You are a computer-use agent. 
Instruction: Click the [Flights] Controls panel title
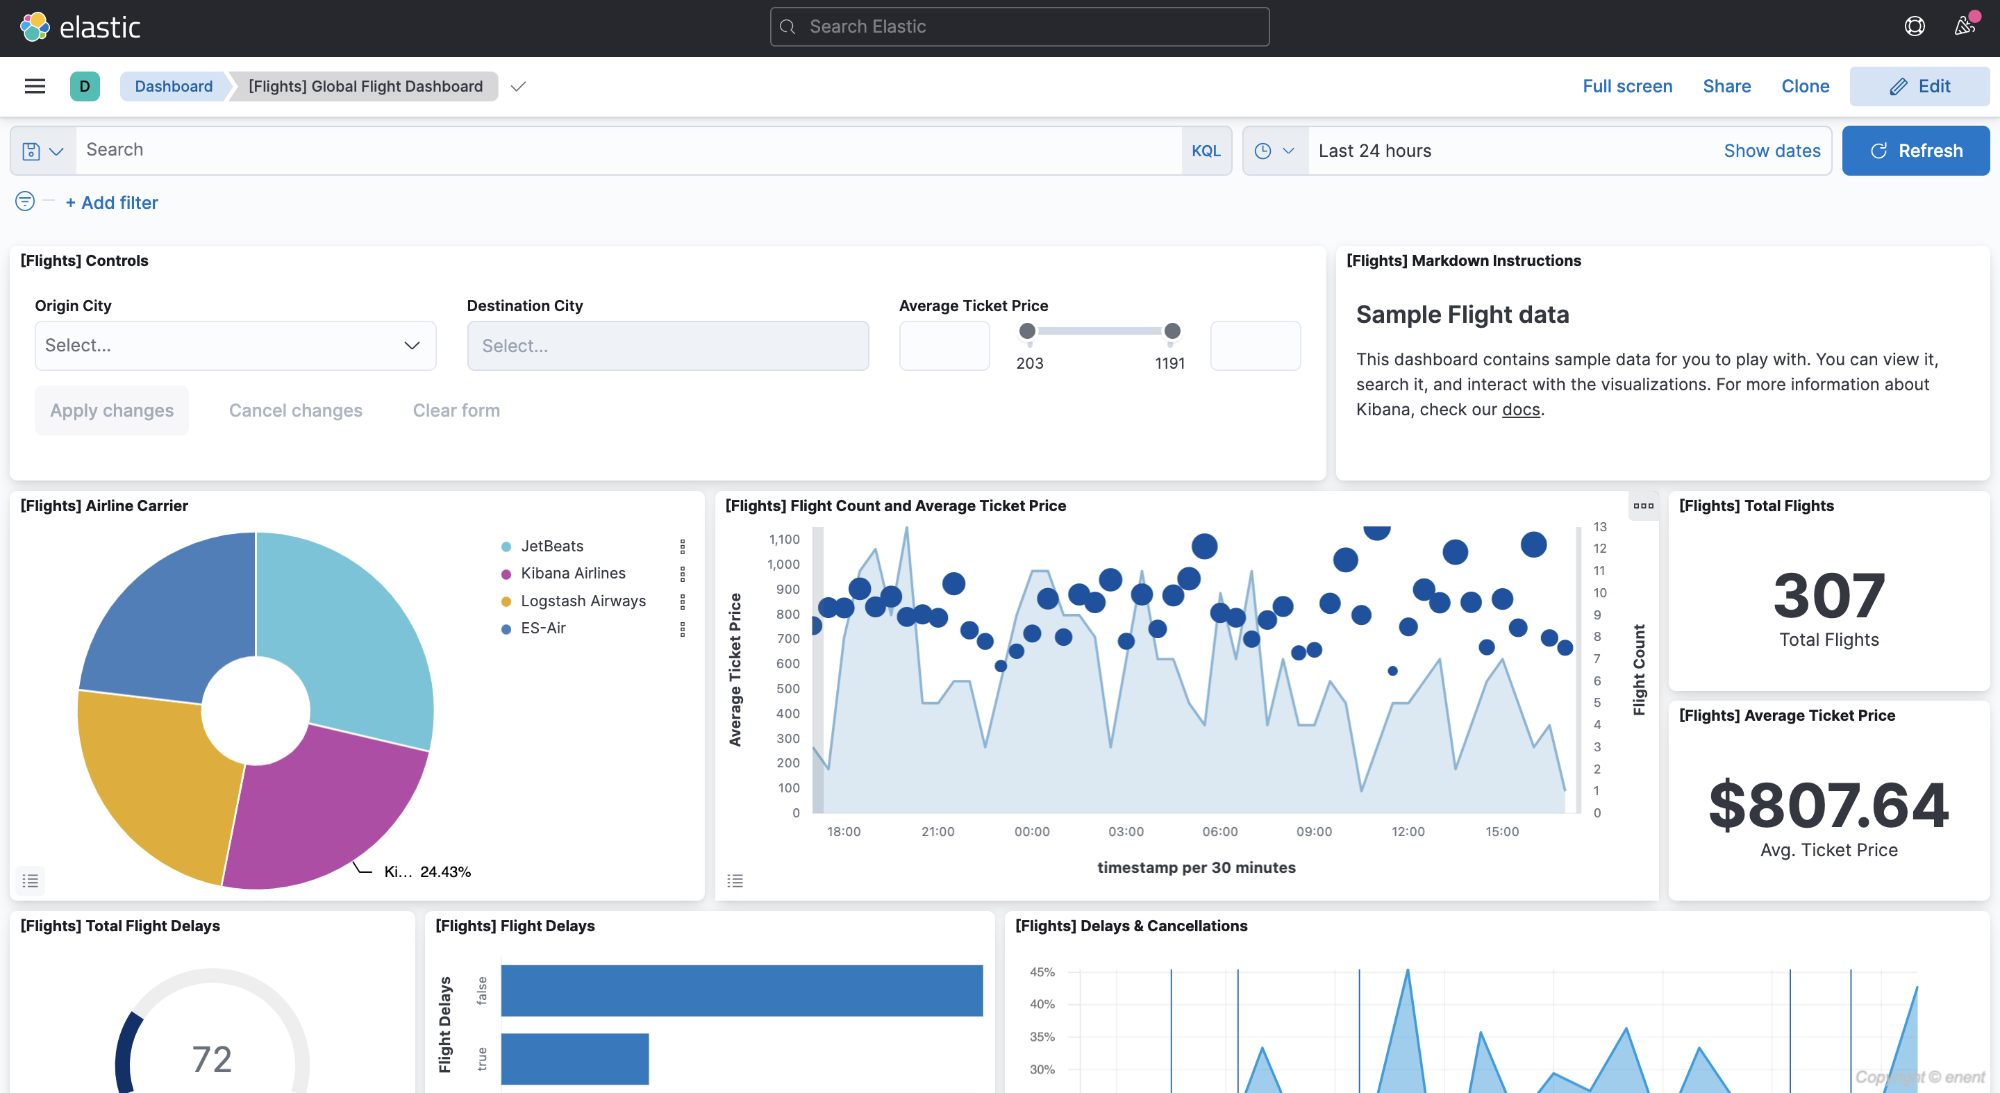coord(84,261)
